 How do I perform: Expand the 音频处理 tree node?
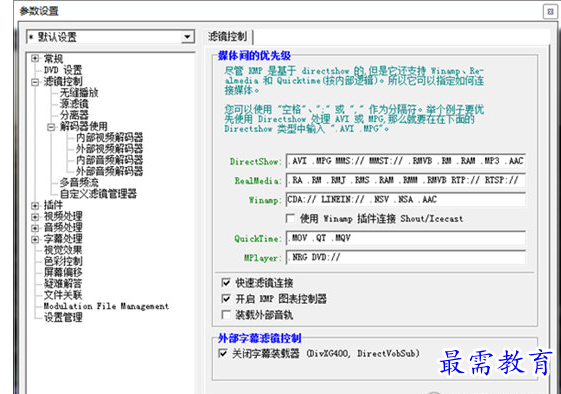tap(35, 228)
